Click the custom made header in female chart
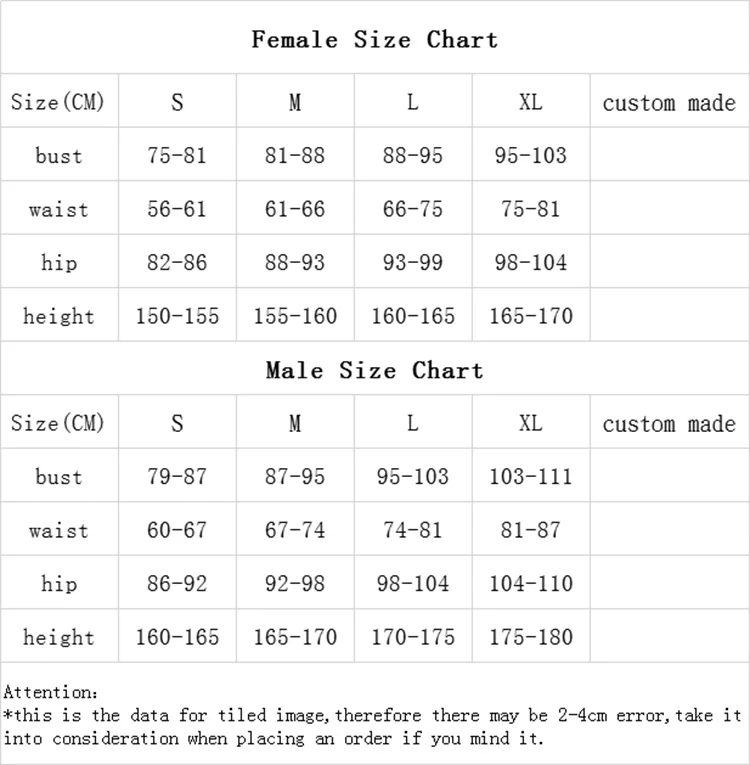Viewport: 750px width, 765px height. 669,103
